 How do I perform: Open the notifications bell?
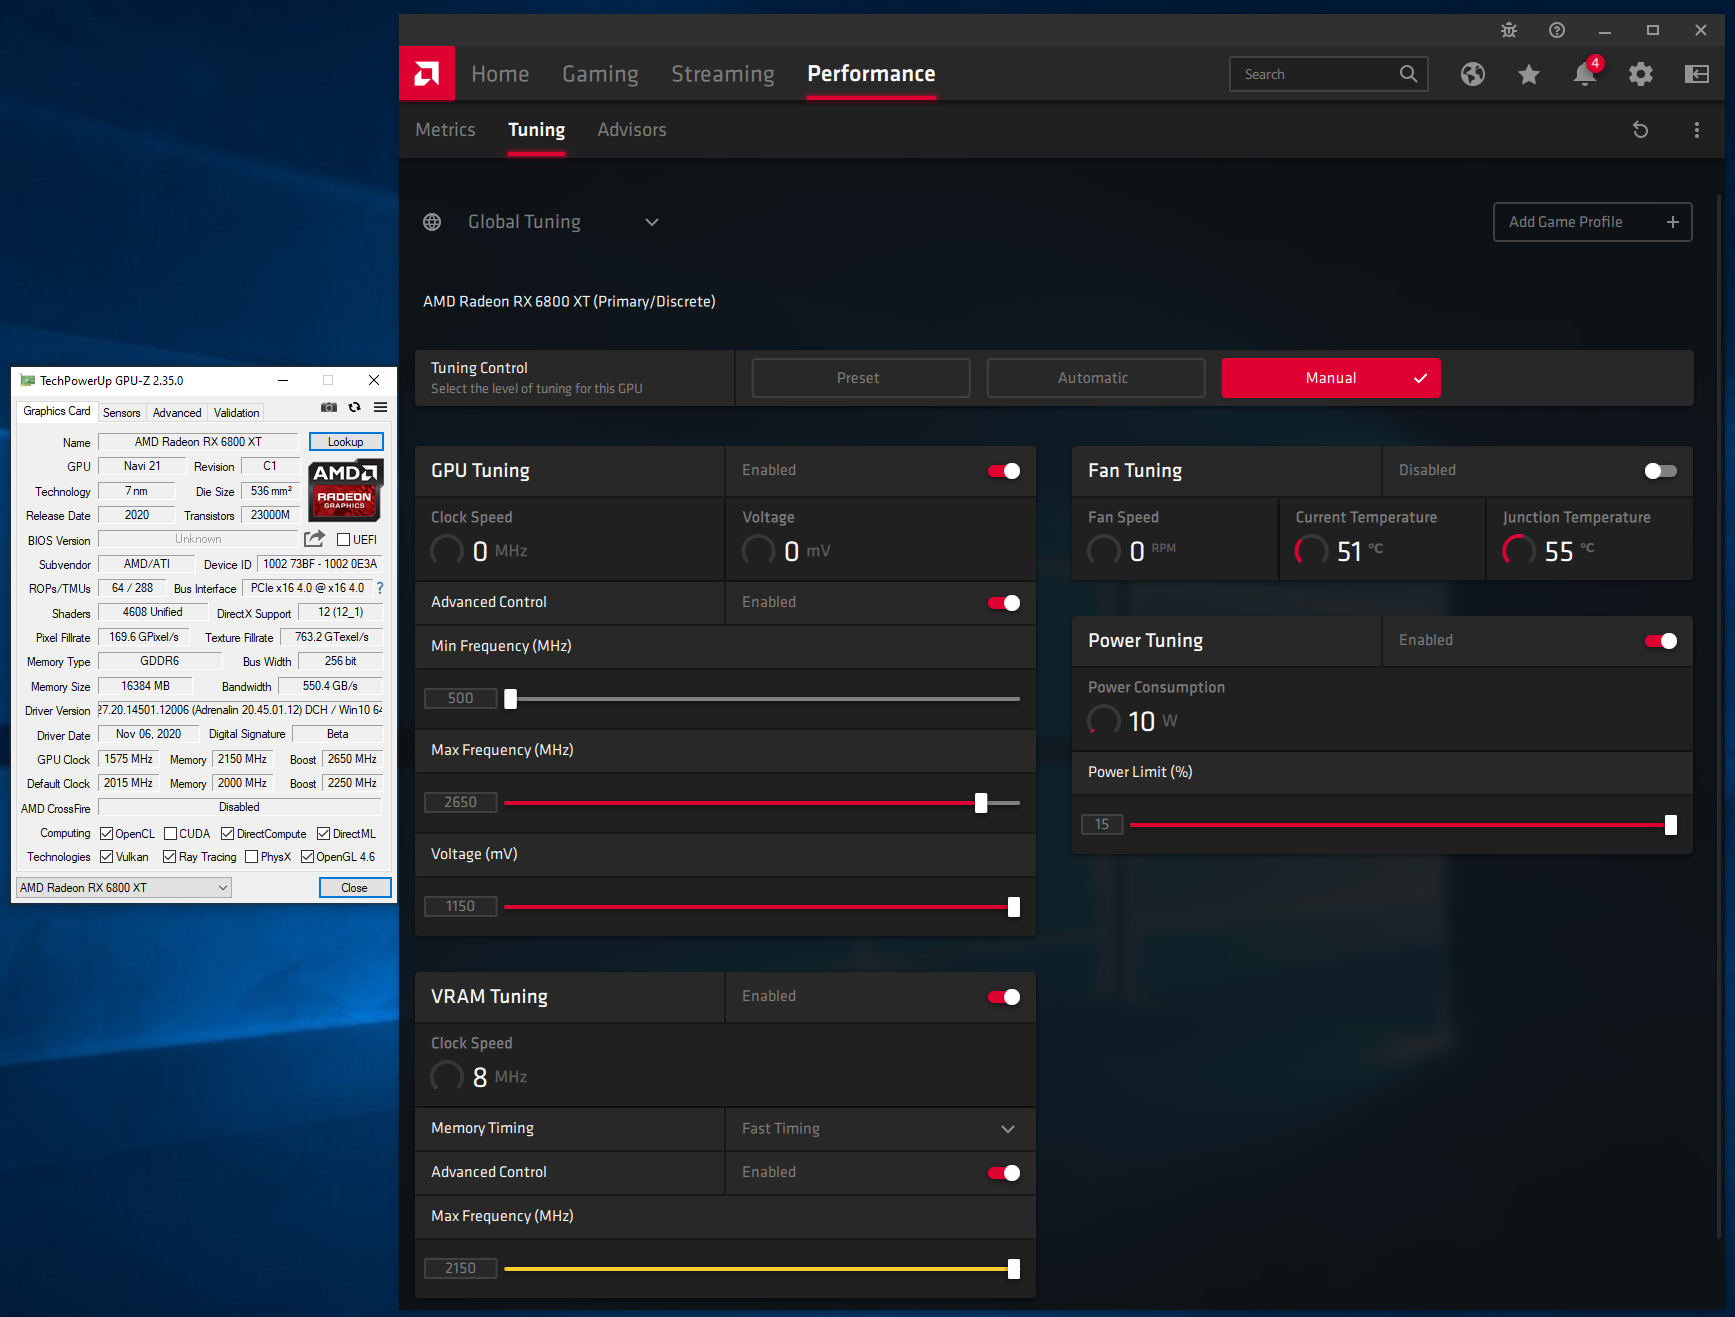point(1584,74)
